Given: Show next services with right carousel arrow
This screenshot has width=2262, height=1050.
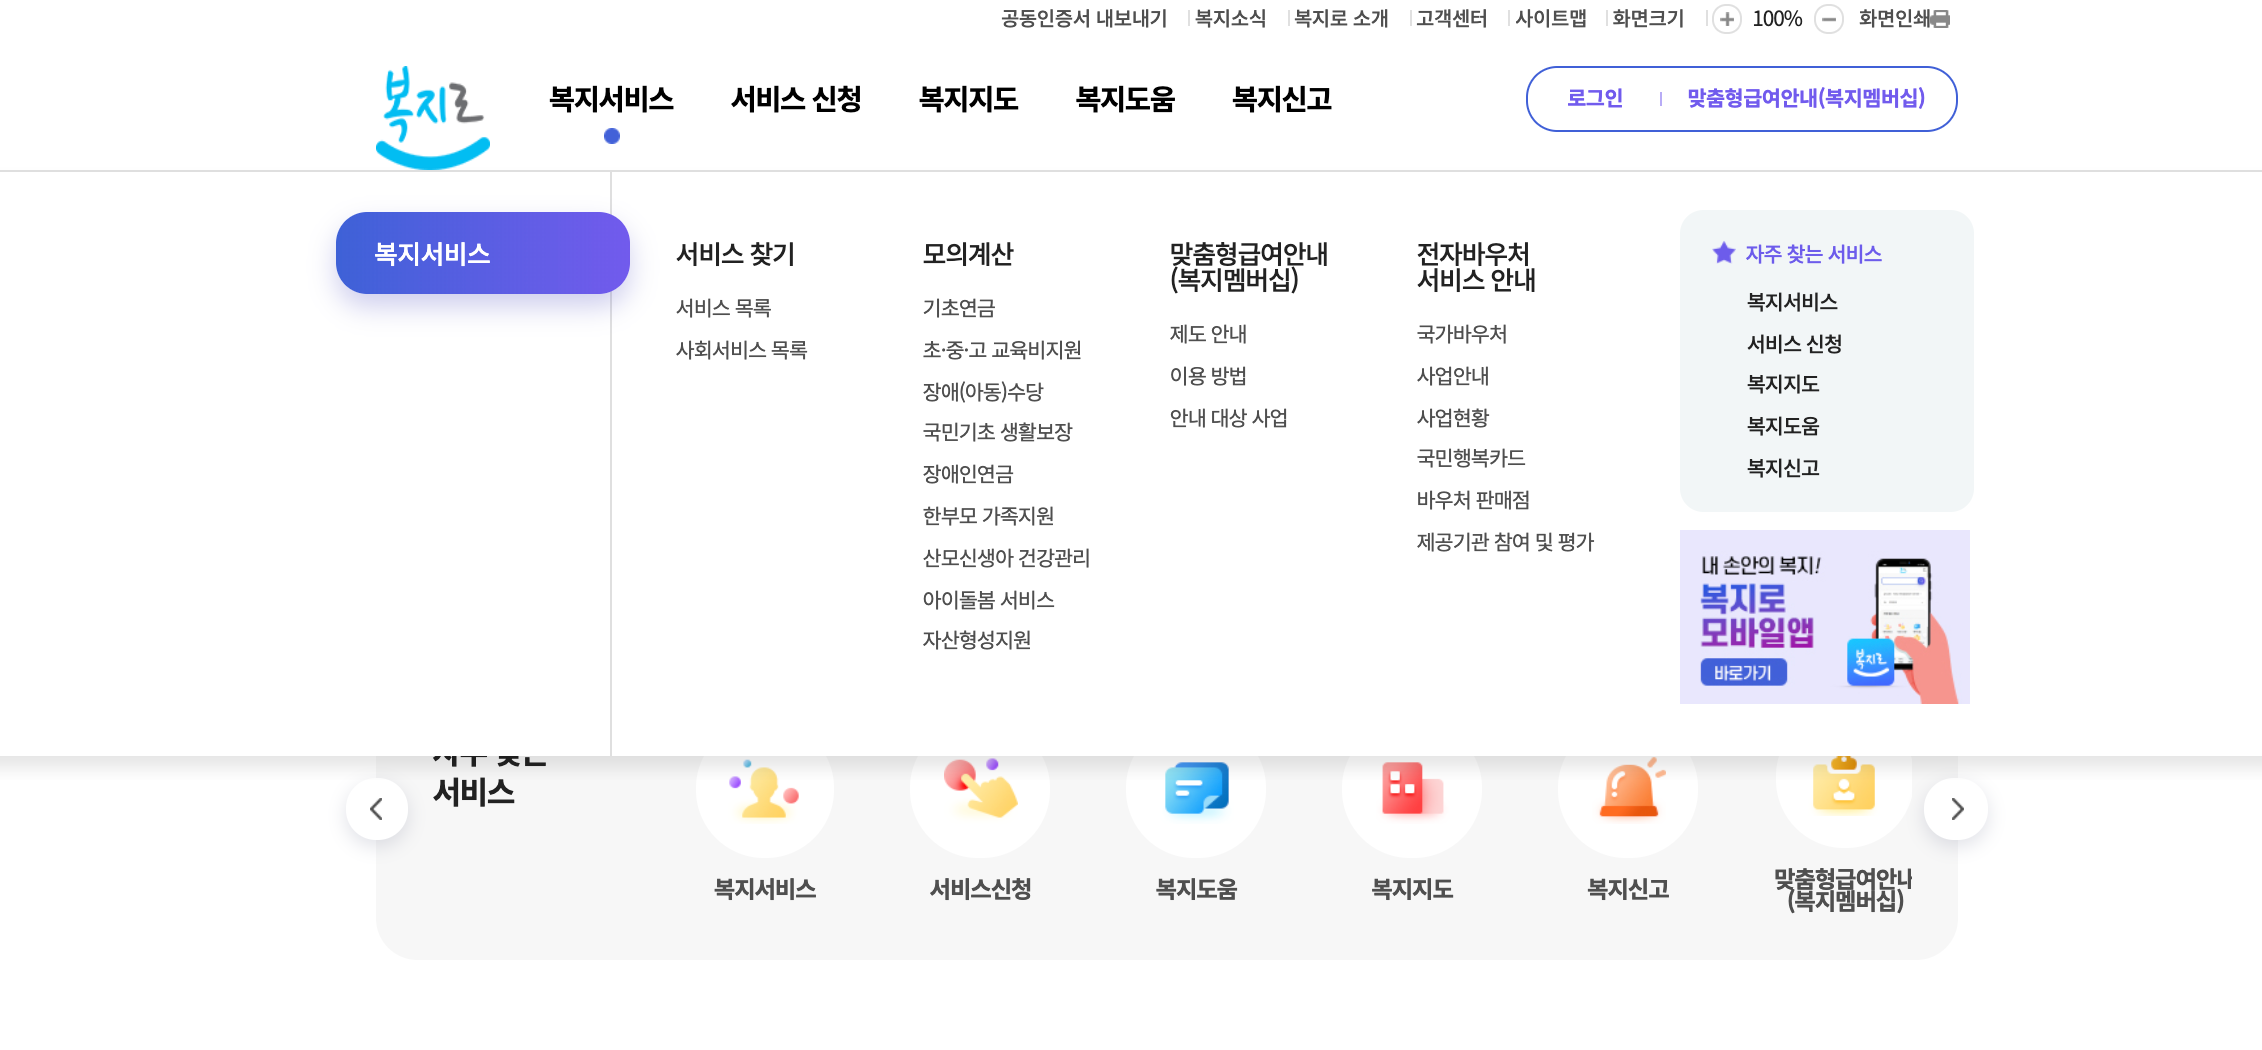Looking at the screenshot, I should [1957, 809].
